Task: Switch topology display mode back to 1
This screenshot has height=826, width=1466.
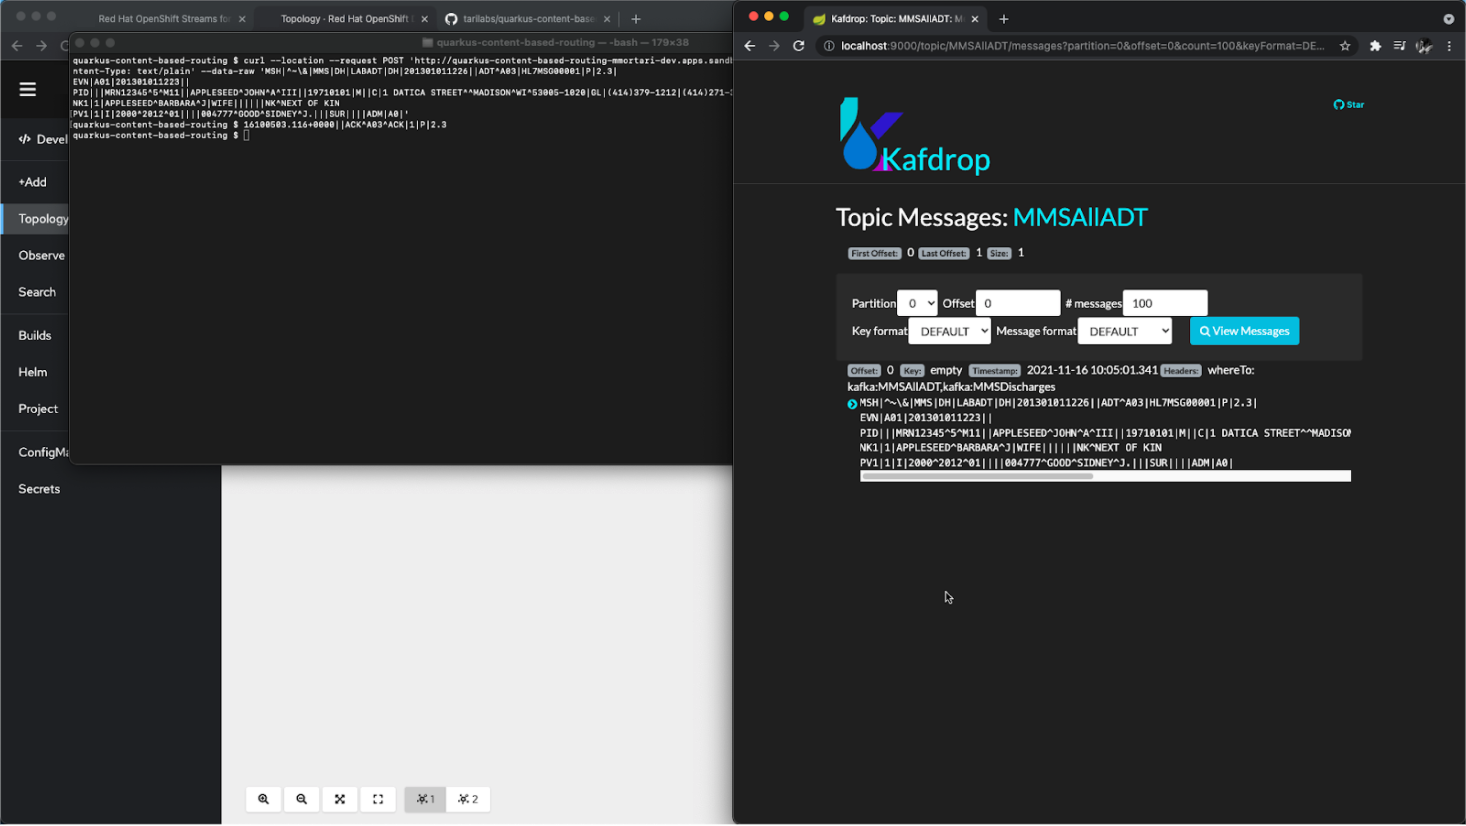Action: click(x=424, y=799)
